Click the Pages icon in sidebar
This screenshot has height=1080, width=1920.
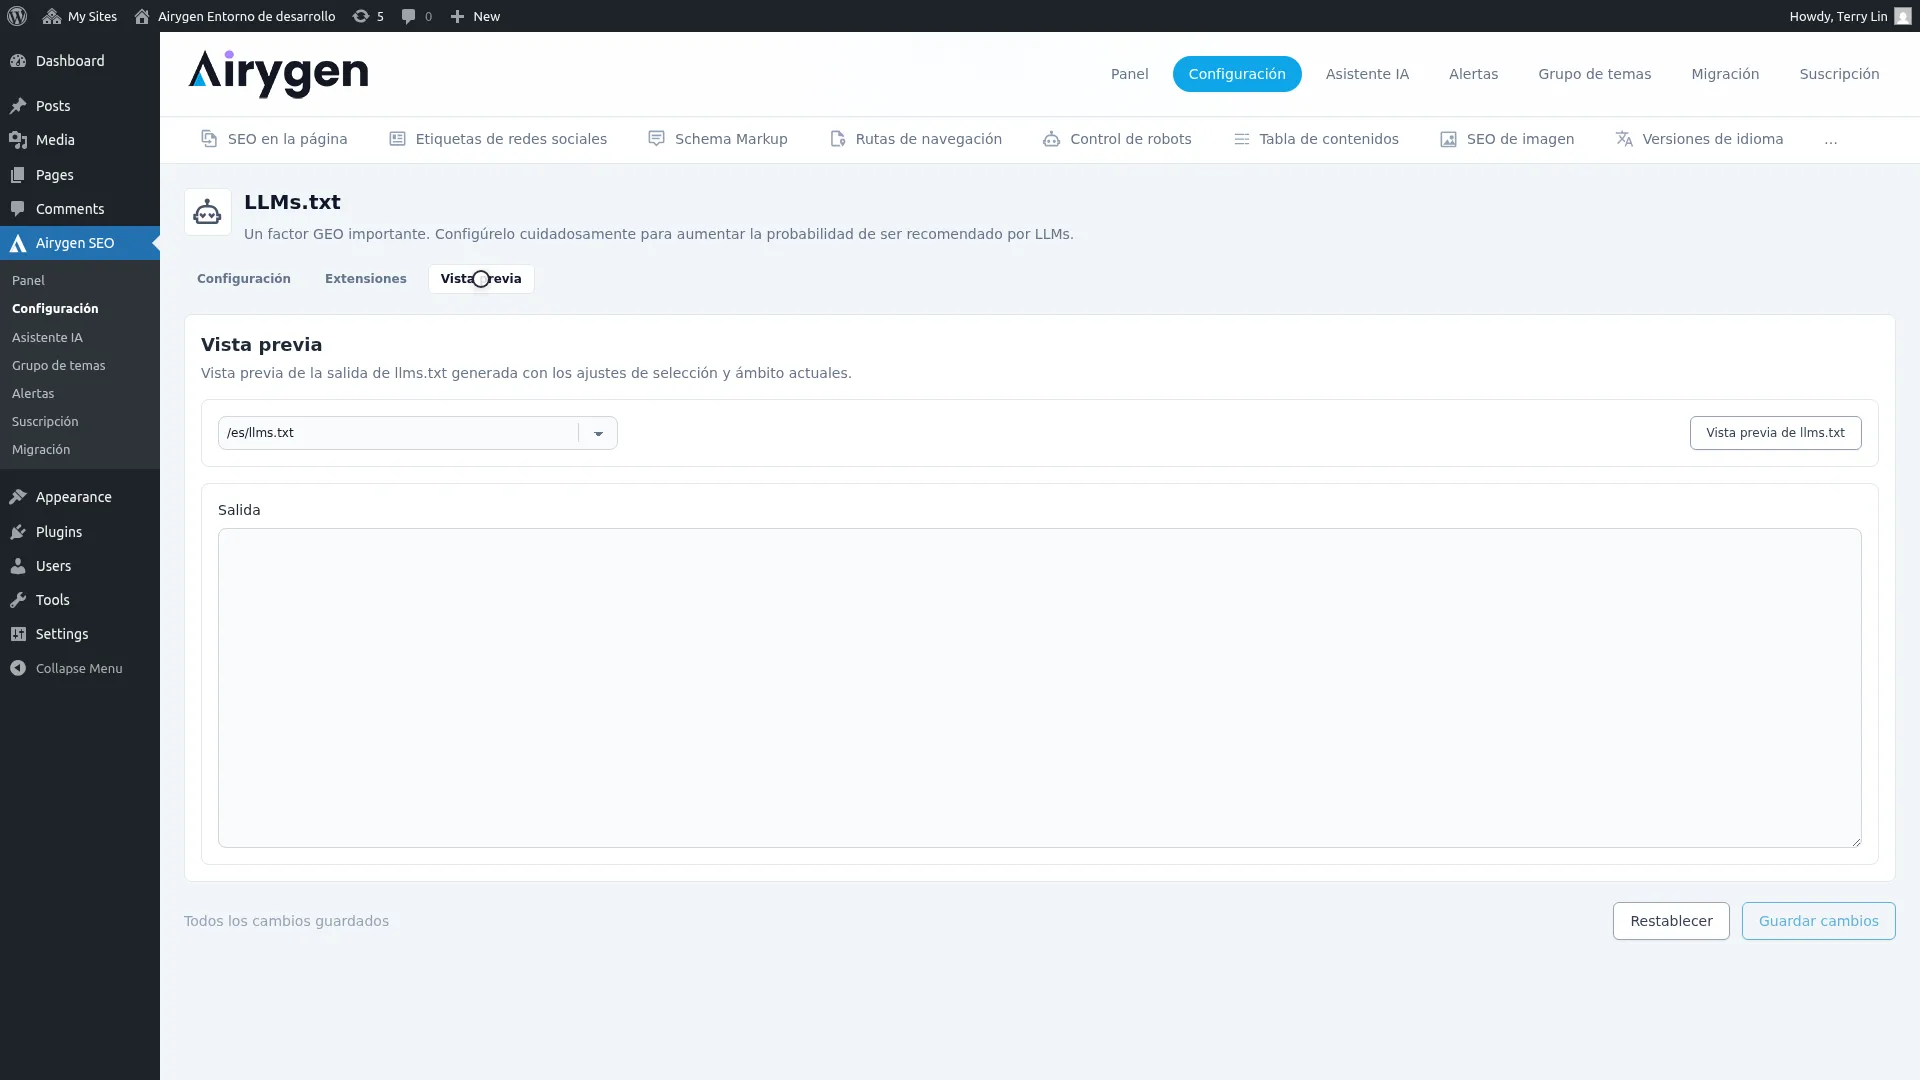pyautogui.click(x=18, y=175)
